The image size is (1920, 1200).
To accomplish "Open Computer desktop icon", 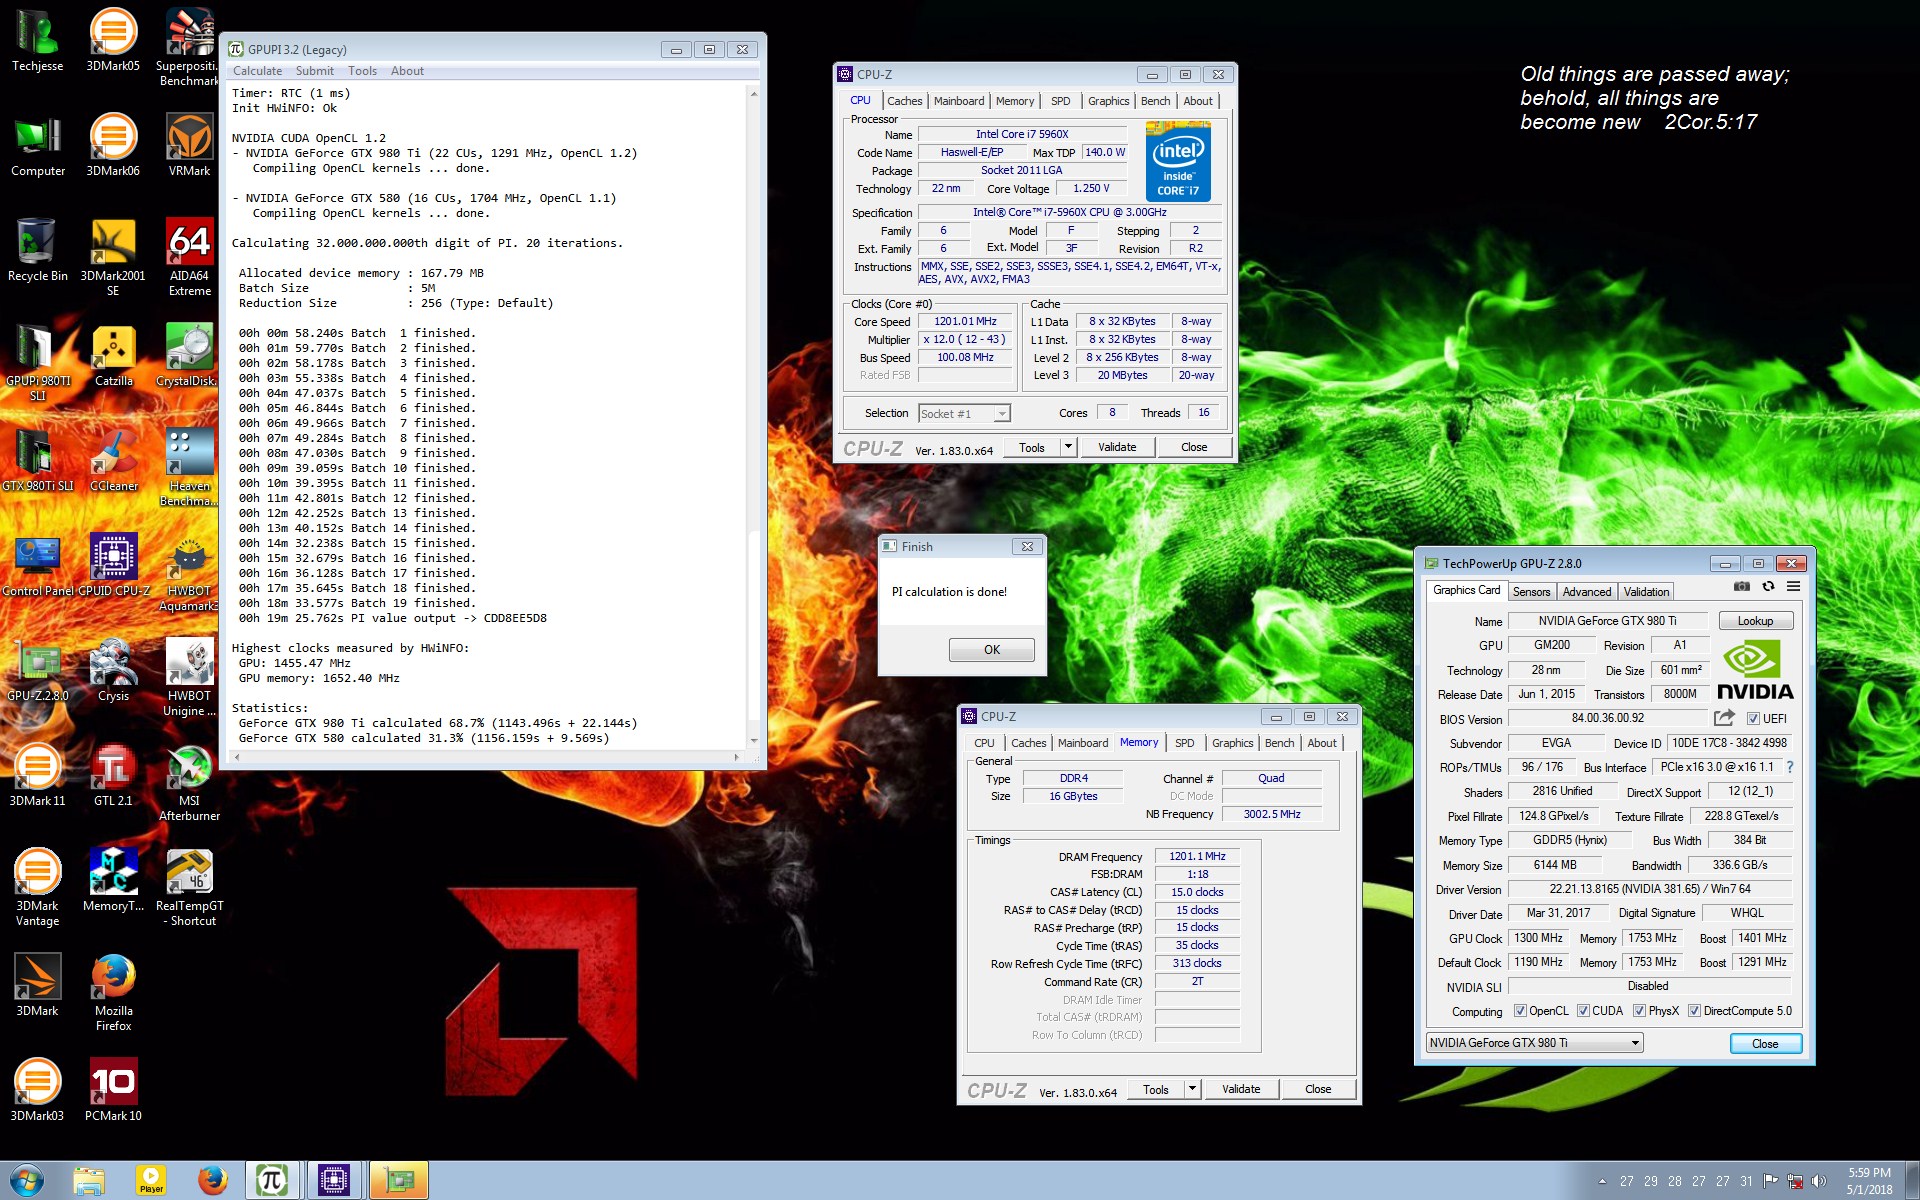I will pyautogui.click(x=37, y=145).
